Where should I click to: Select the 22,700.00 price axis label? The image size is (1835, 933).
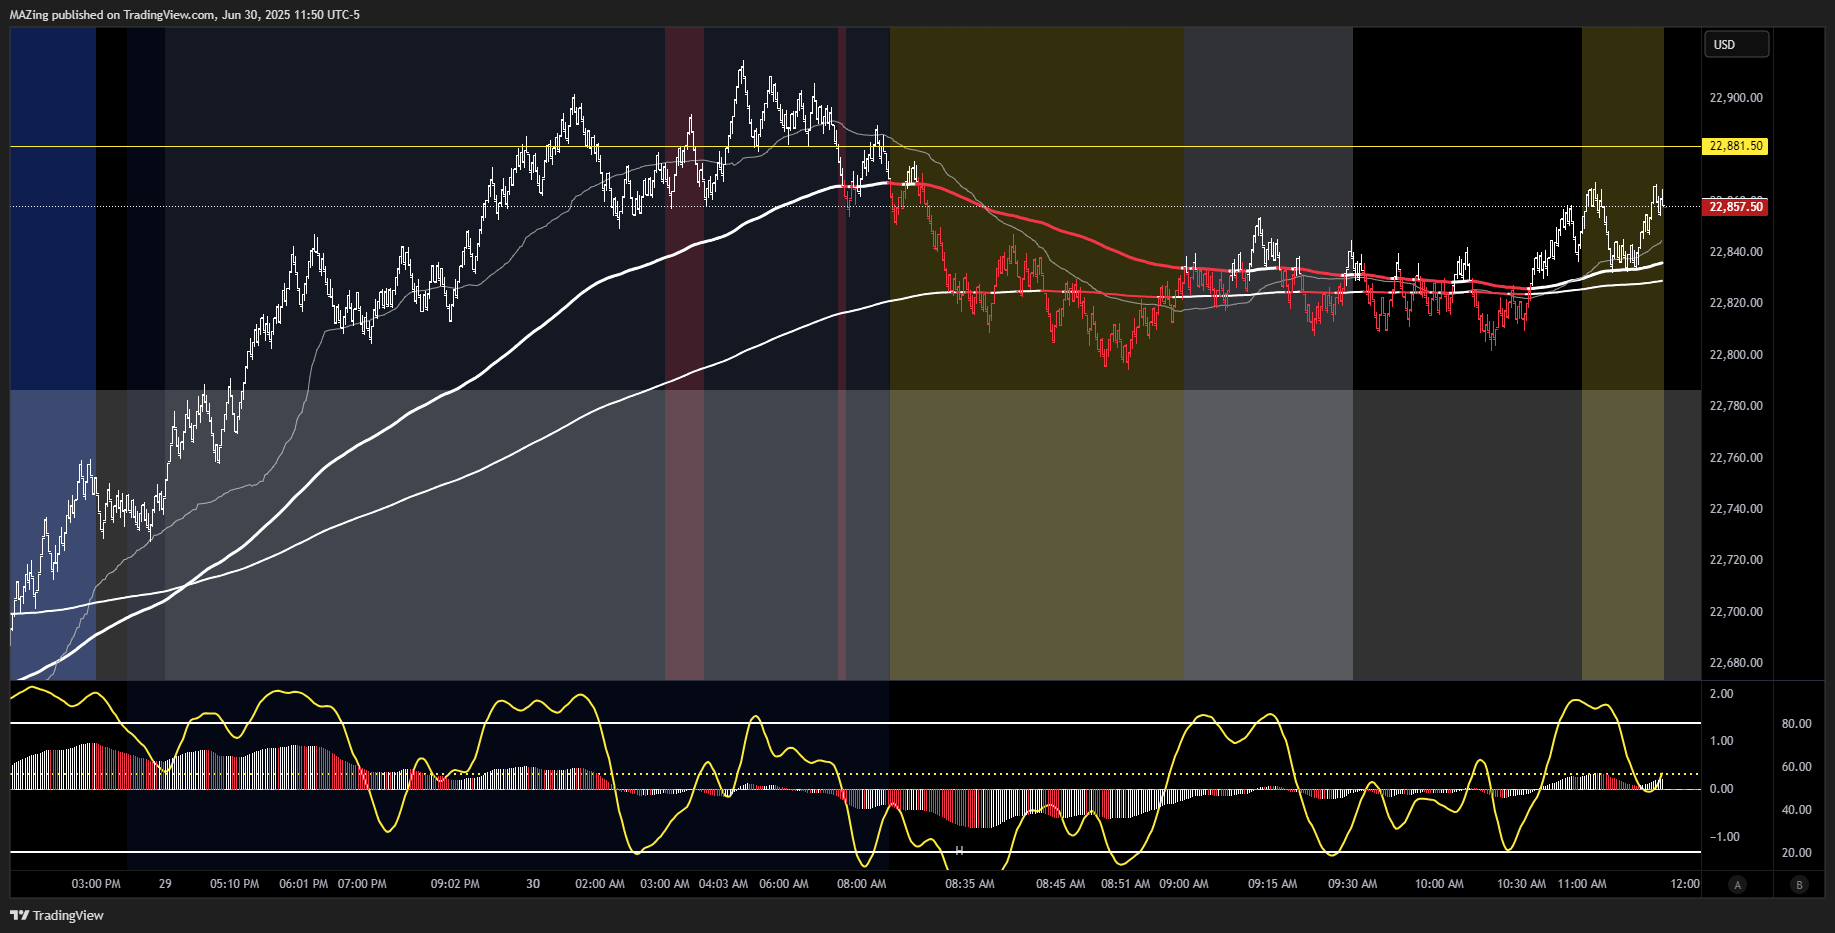[1736, 612]
